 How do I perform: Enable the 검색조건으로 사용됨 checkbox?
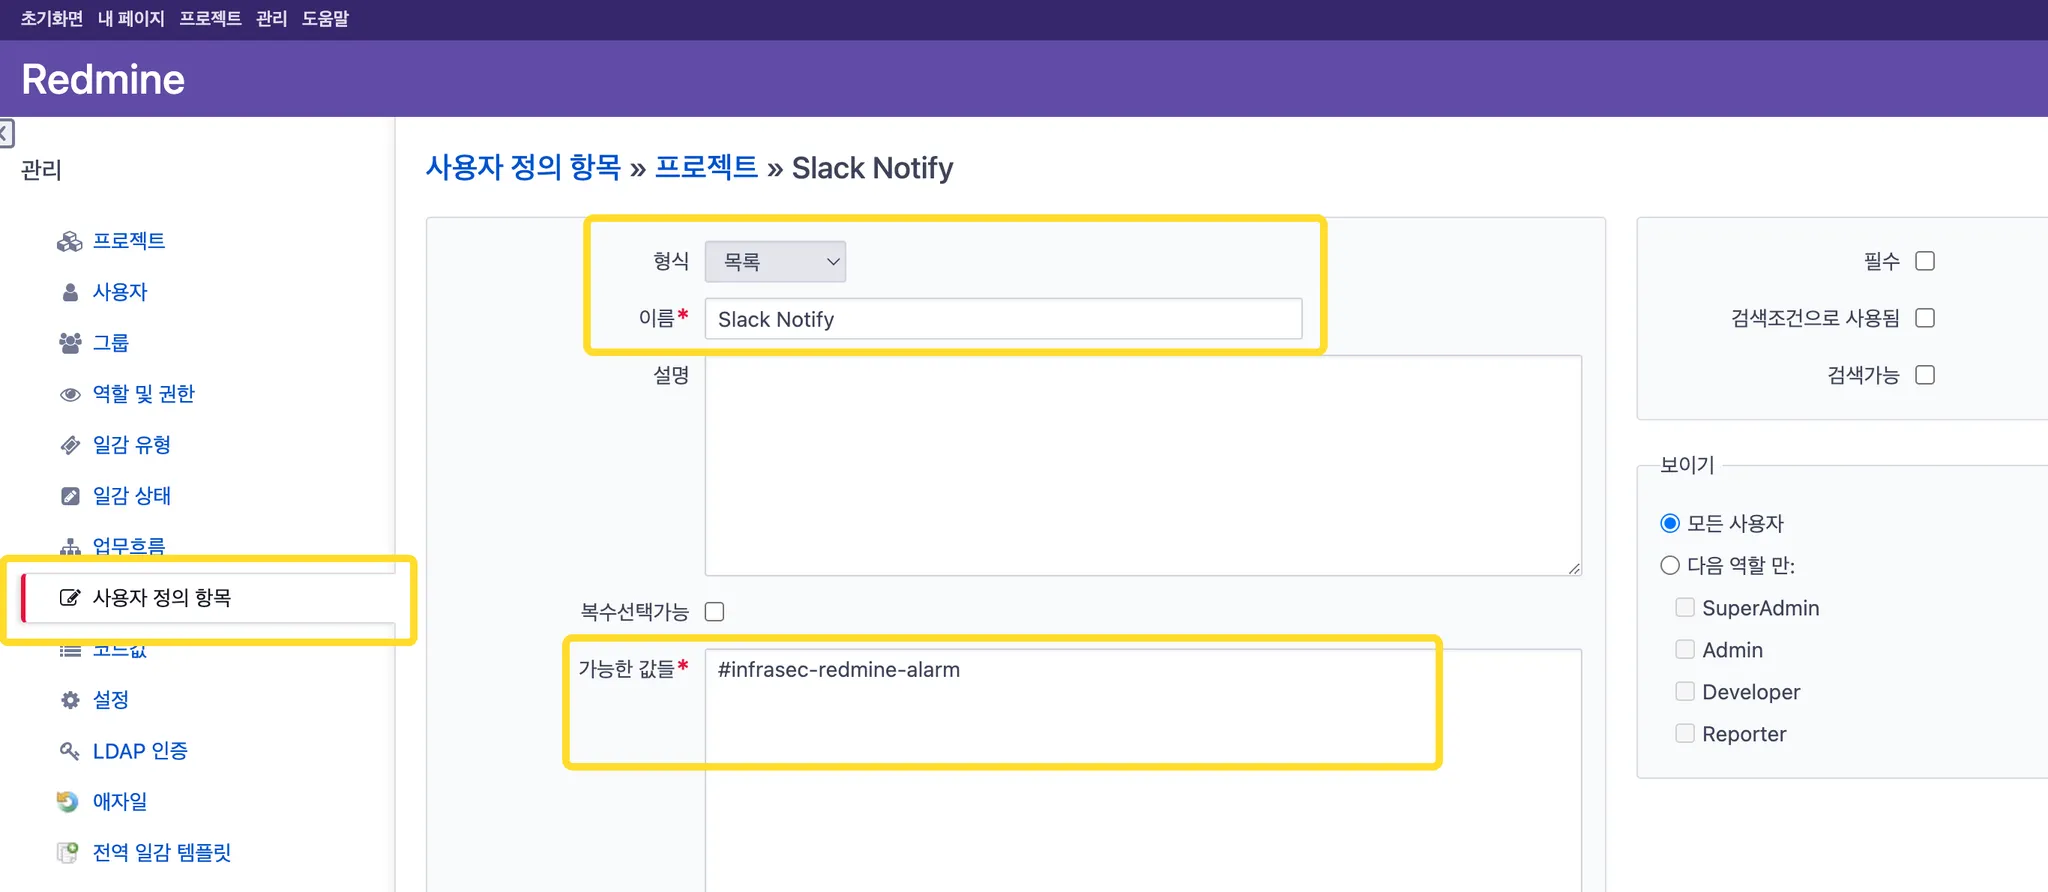tap(1925, 318)
